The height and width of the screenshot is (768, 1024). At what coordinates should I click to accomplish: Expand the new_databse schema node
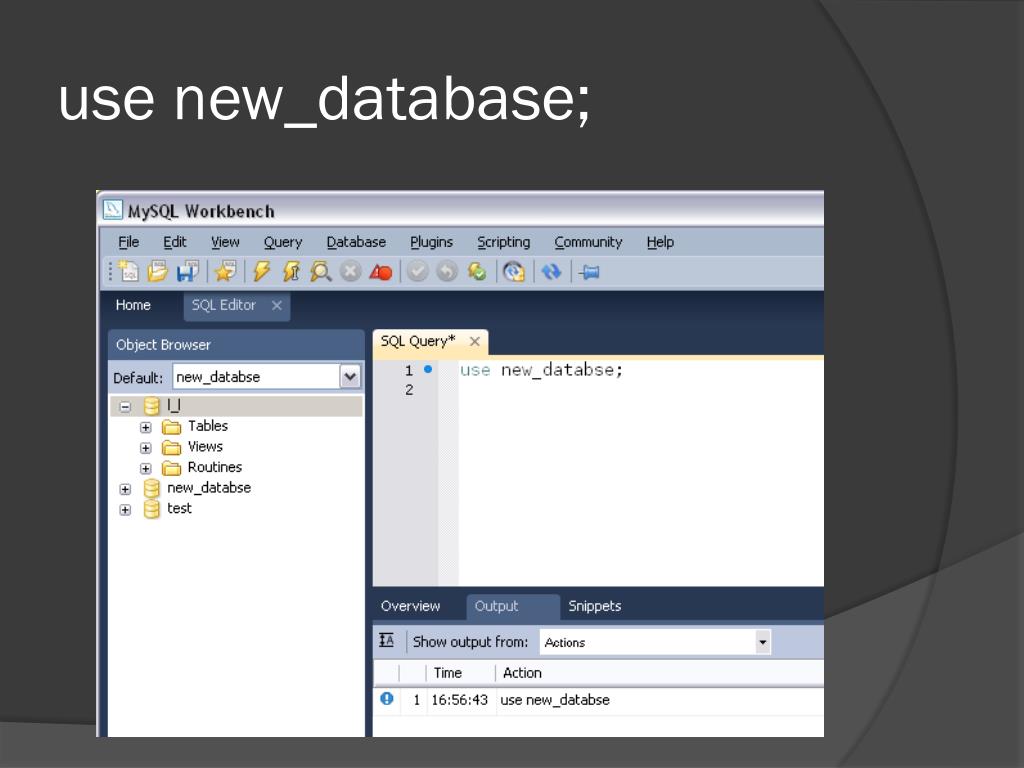[125, 489]
